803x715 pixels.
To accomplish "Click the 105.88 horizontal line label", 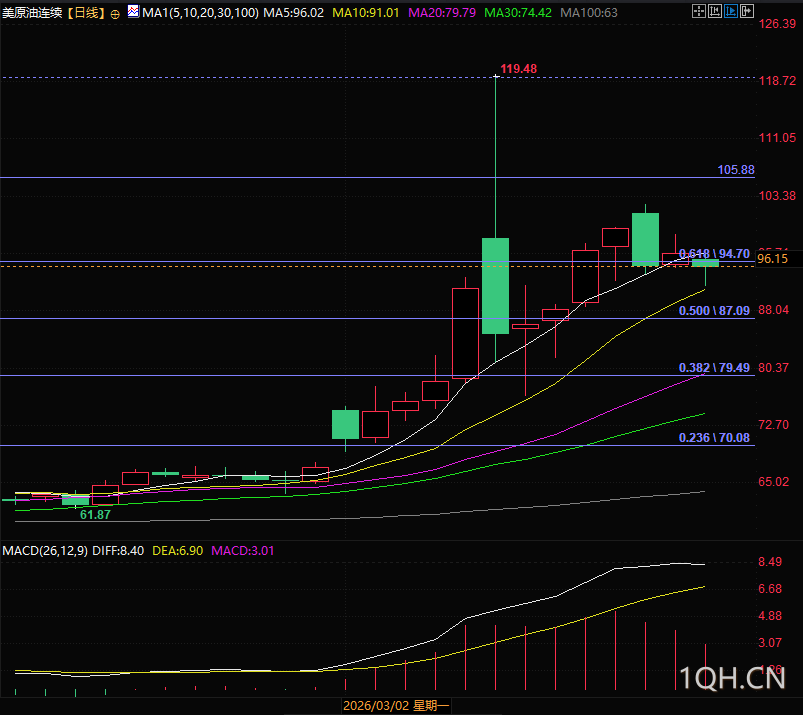I will click(736, 170).
